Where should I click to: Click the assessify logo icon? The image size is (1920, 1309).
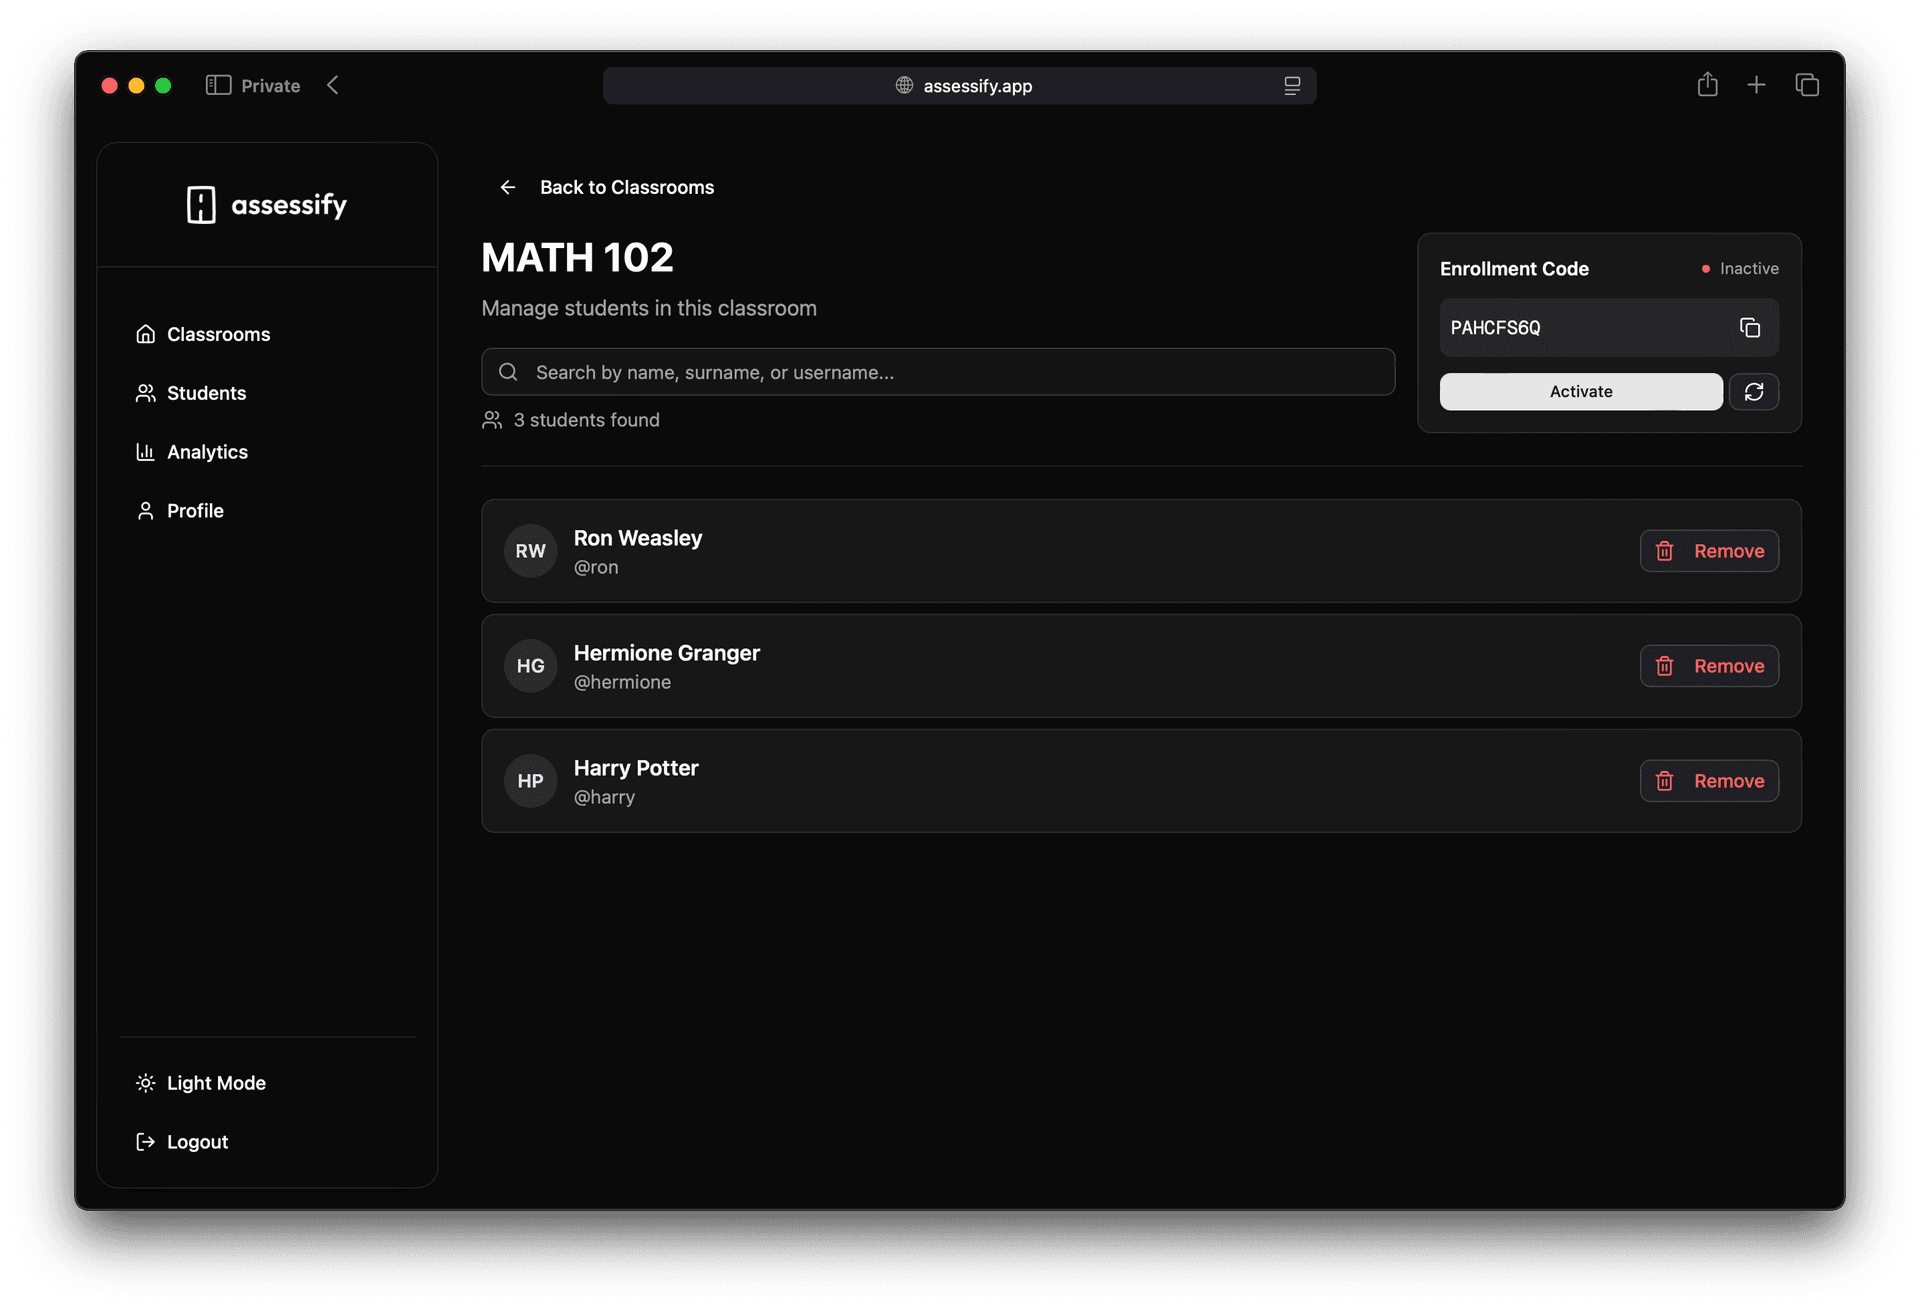[201, 205]
